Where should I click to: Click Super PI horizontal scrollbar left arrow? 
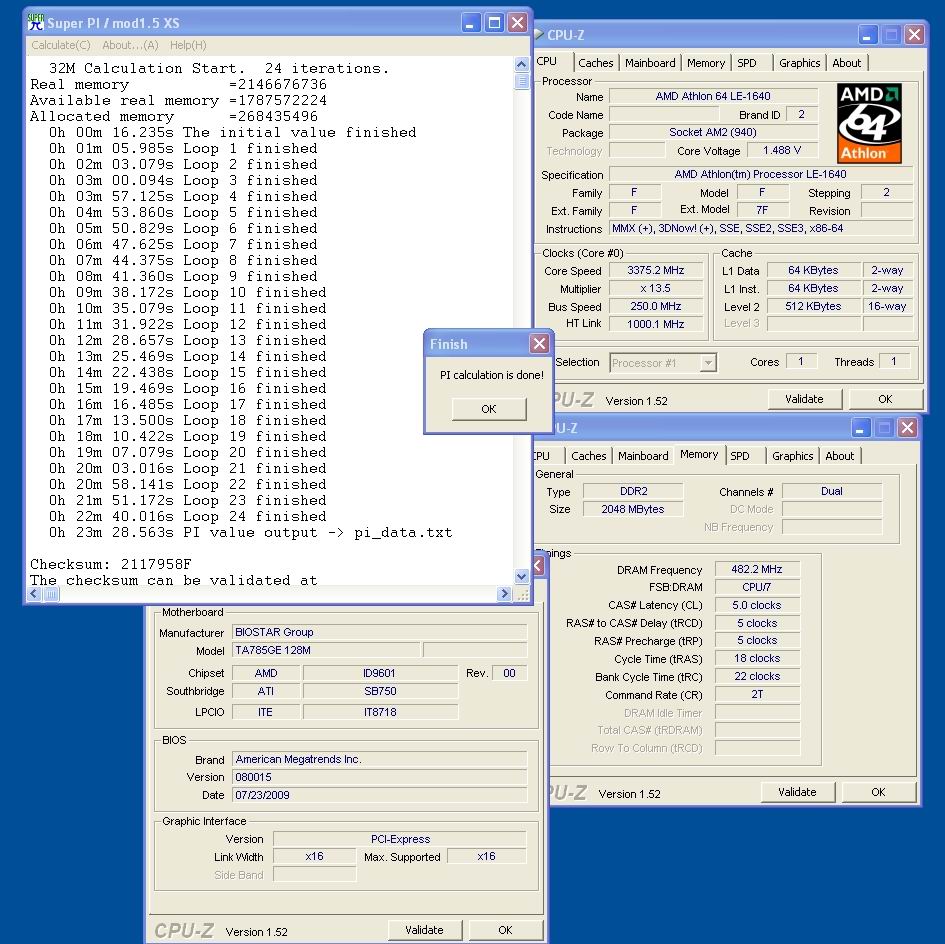coord(34,594)
